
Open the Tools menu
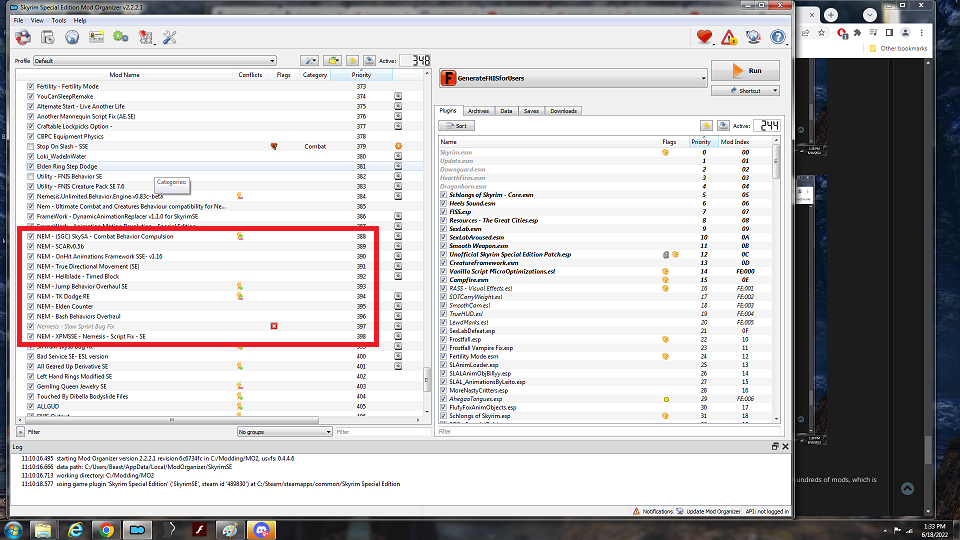pyautogui.click(x=59, y=20)
